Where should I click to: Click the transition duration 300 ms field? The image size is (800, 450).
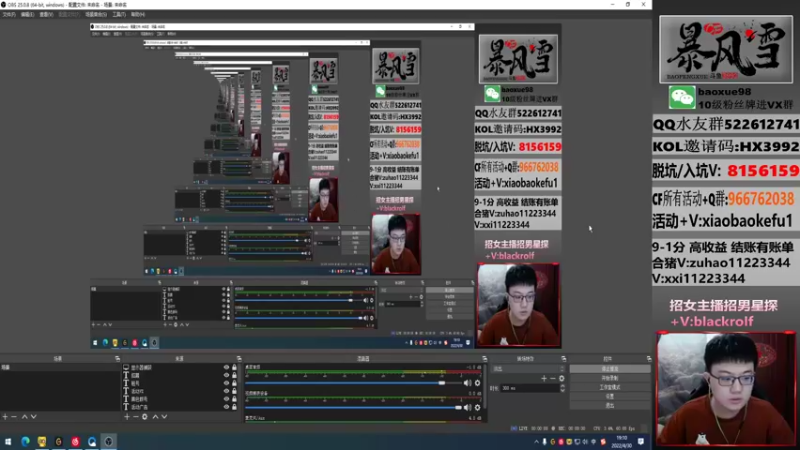[530, 388]
